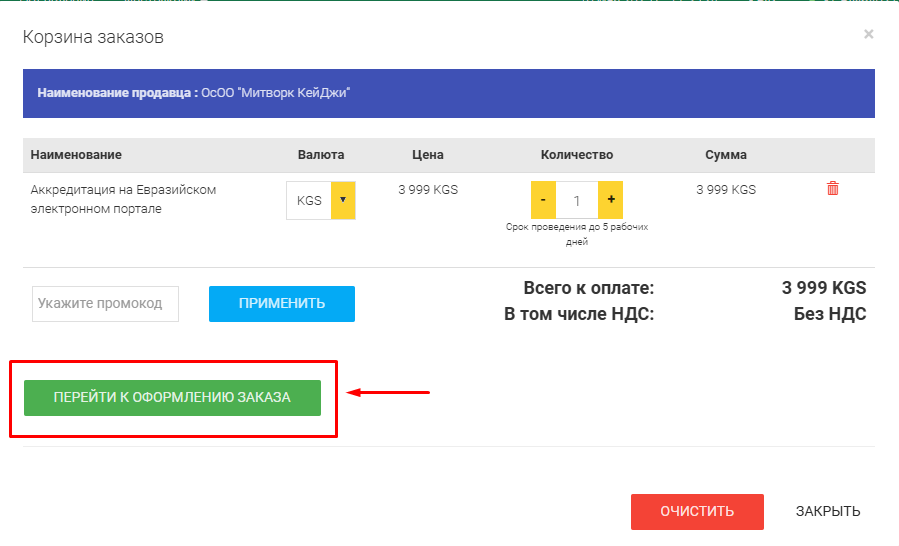Click the Без НДС value
The image size is (899, 546).
click(x=830, y=314)
